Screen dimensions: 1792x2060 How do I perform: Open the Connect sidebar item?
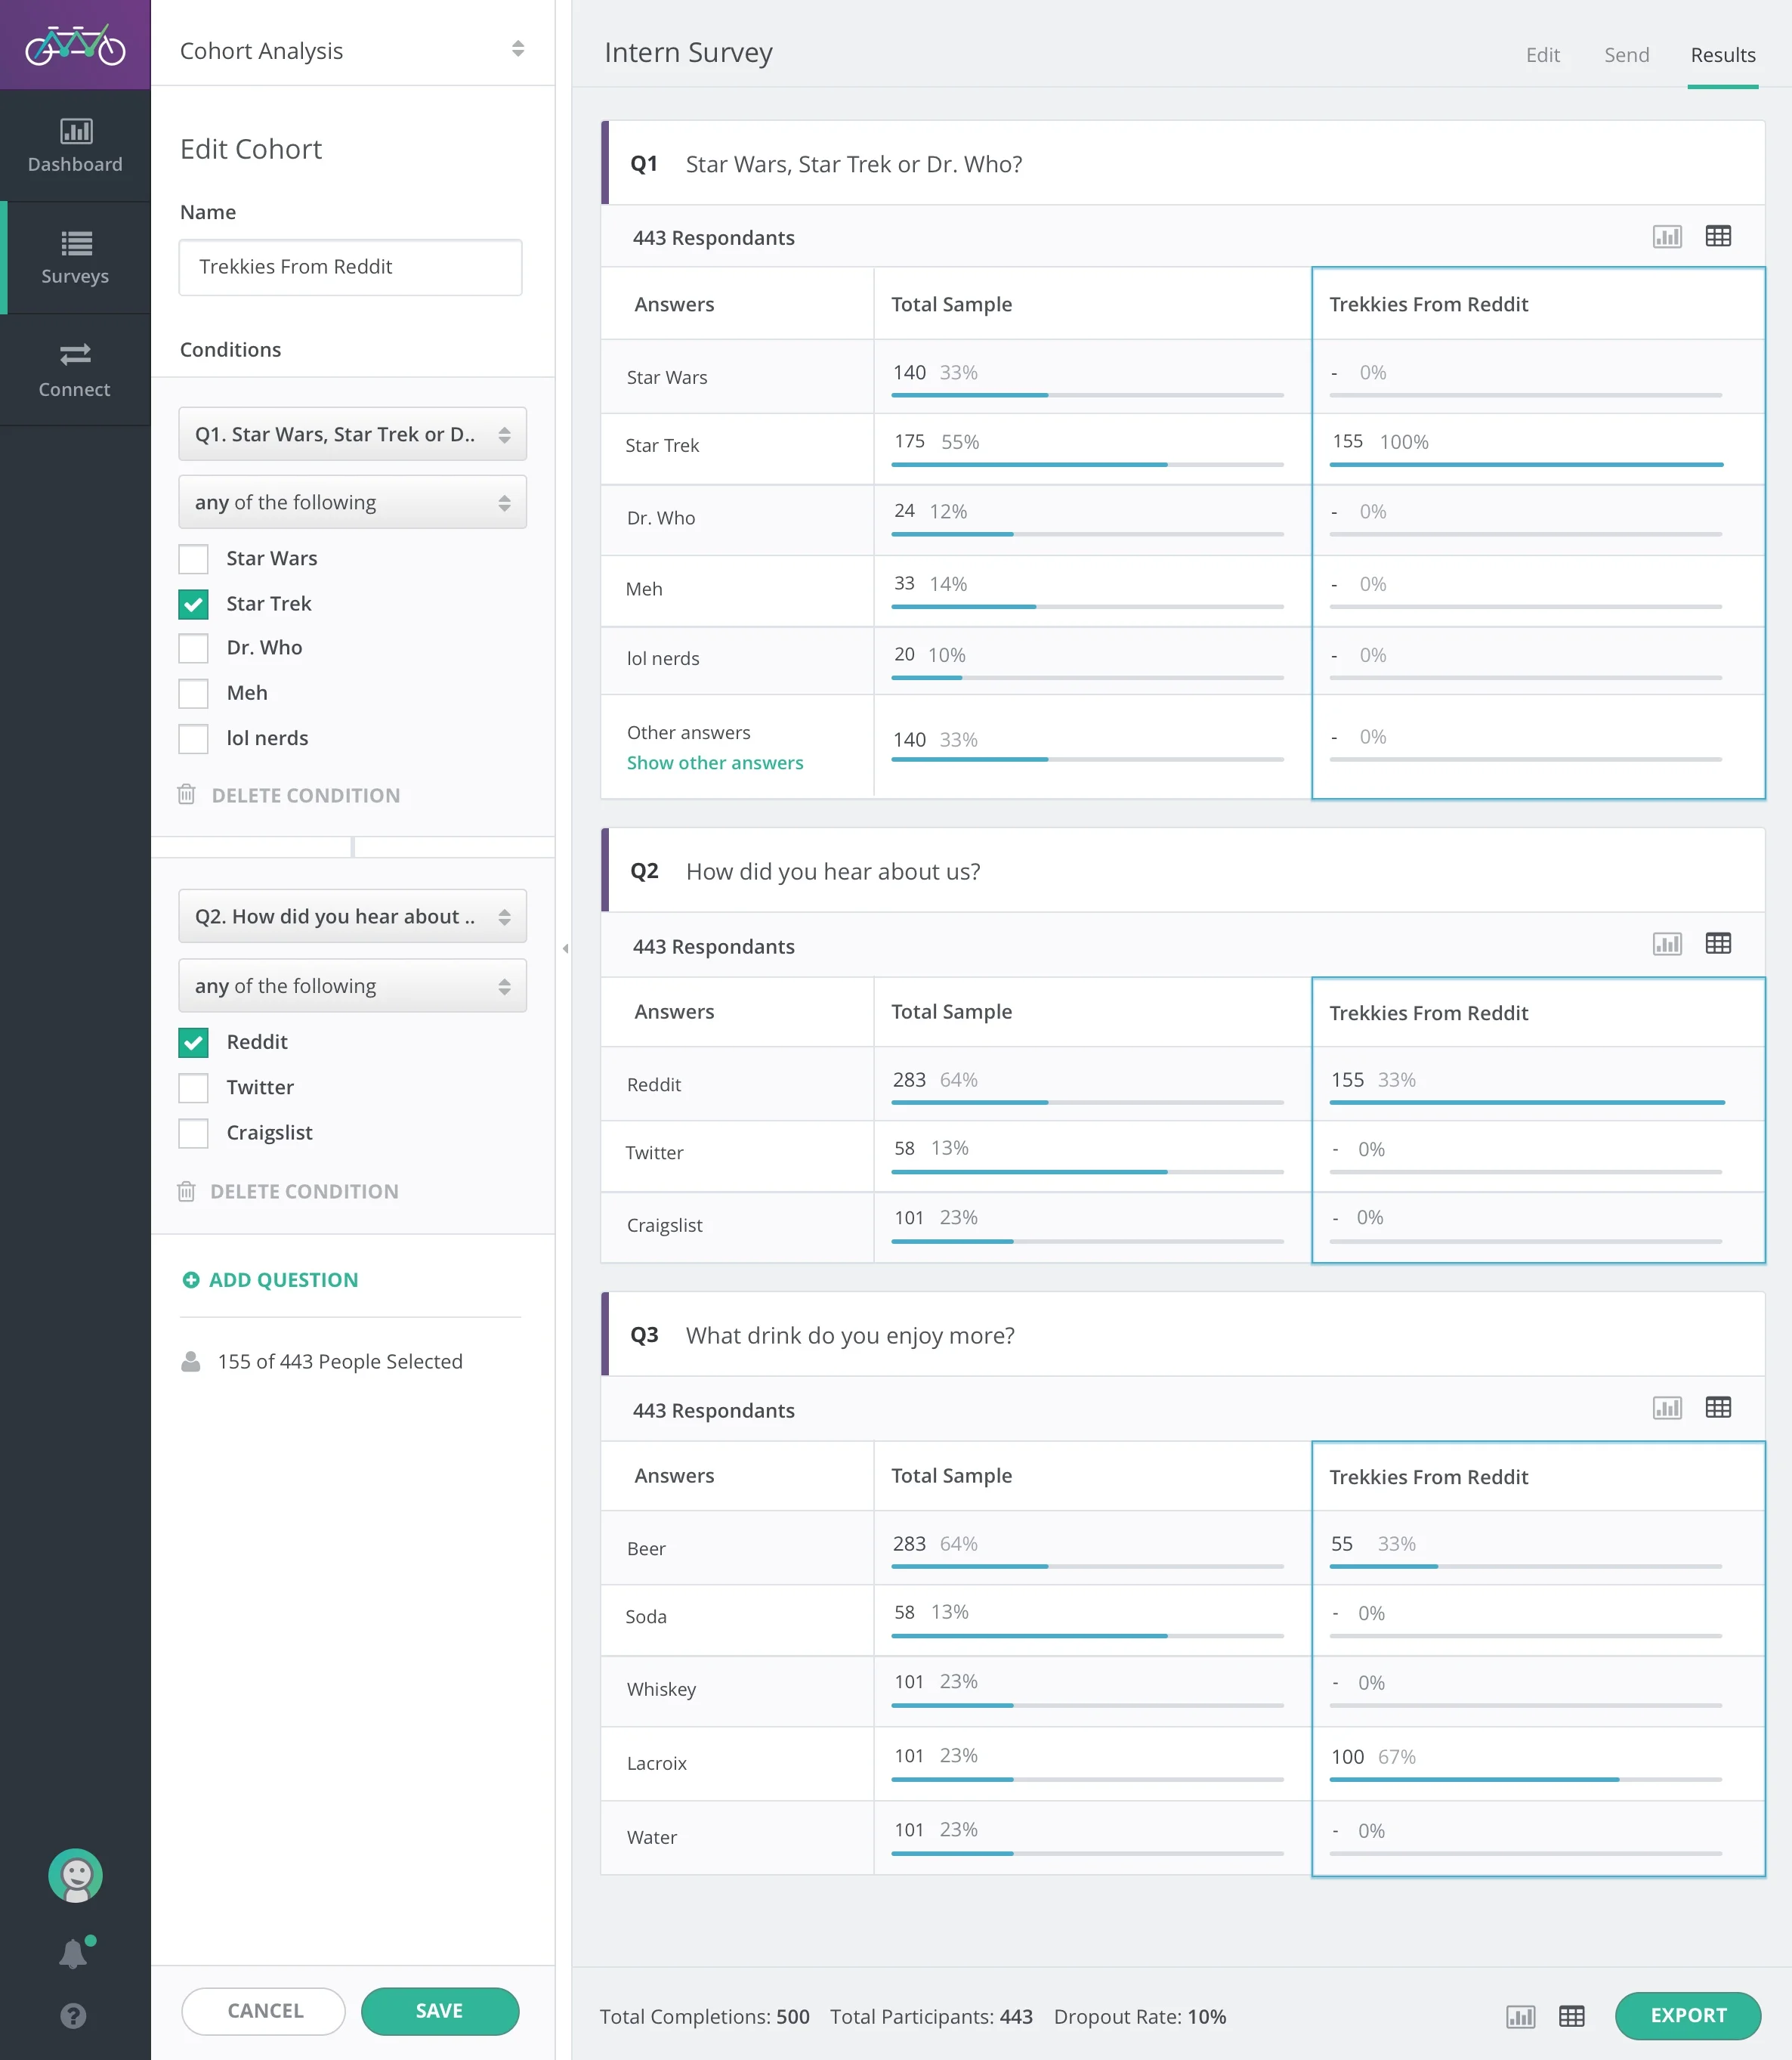[75, 370]
